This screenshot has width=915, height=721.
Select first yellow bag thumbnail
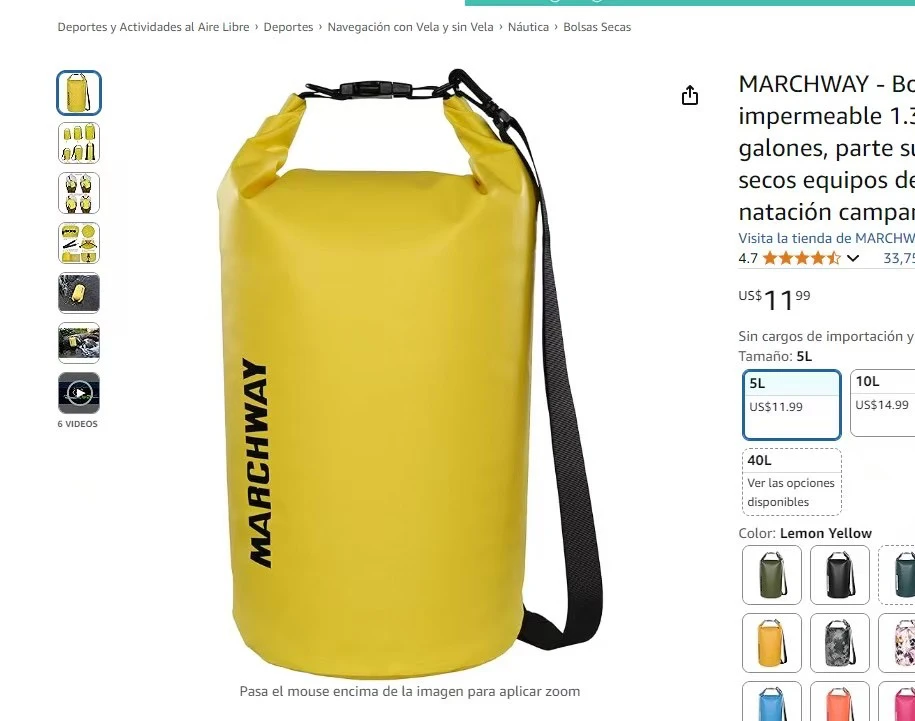pyautogui.click(x=79, y=93)
